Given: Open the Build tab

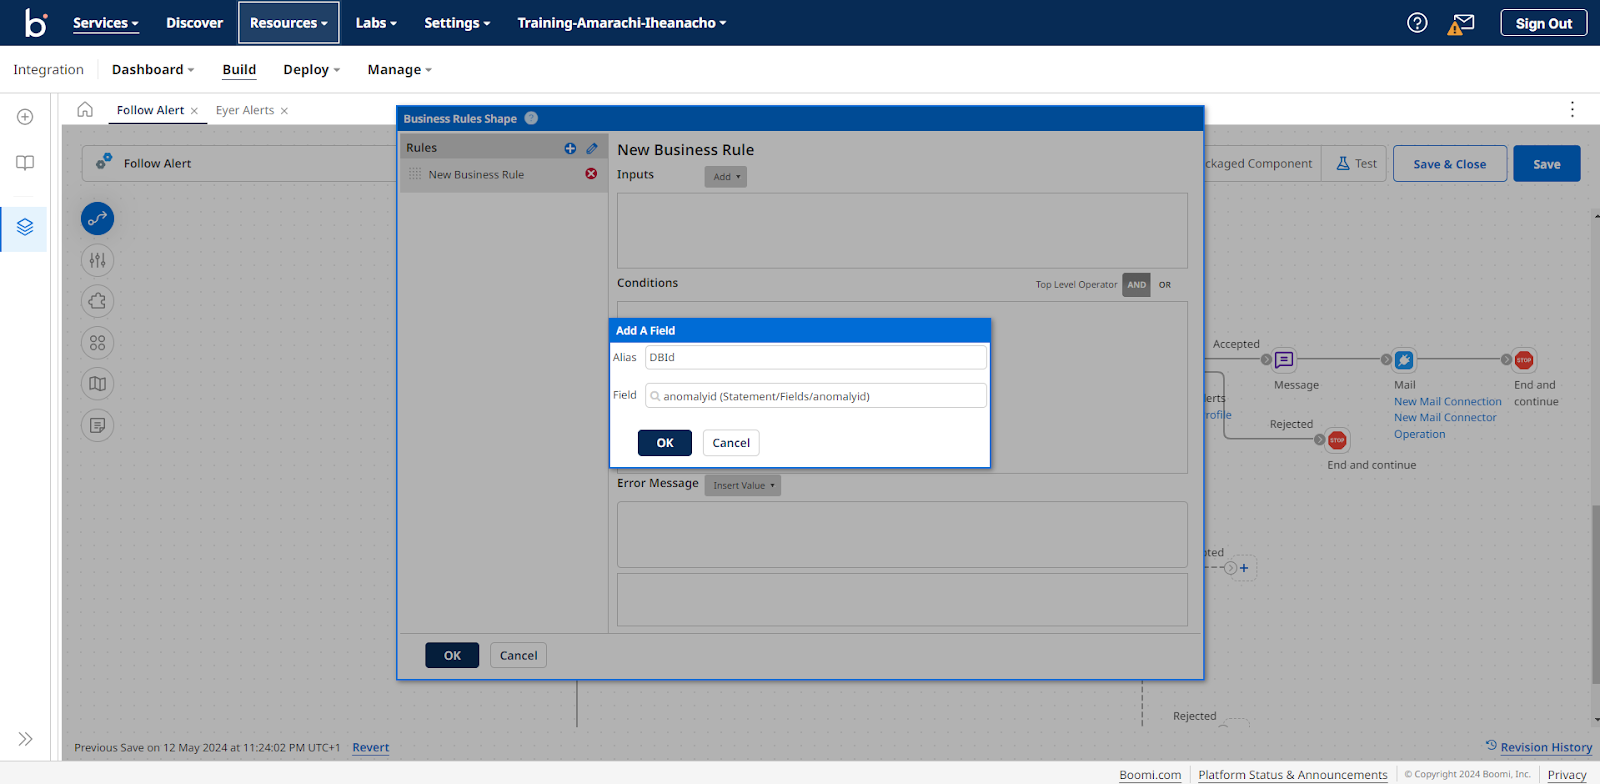Looking at the screenshot, I should pyautogui.click(x=239, y=70).
